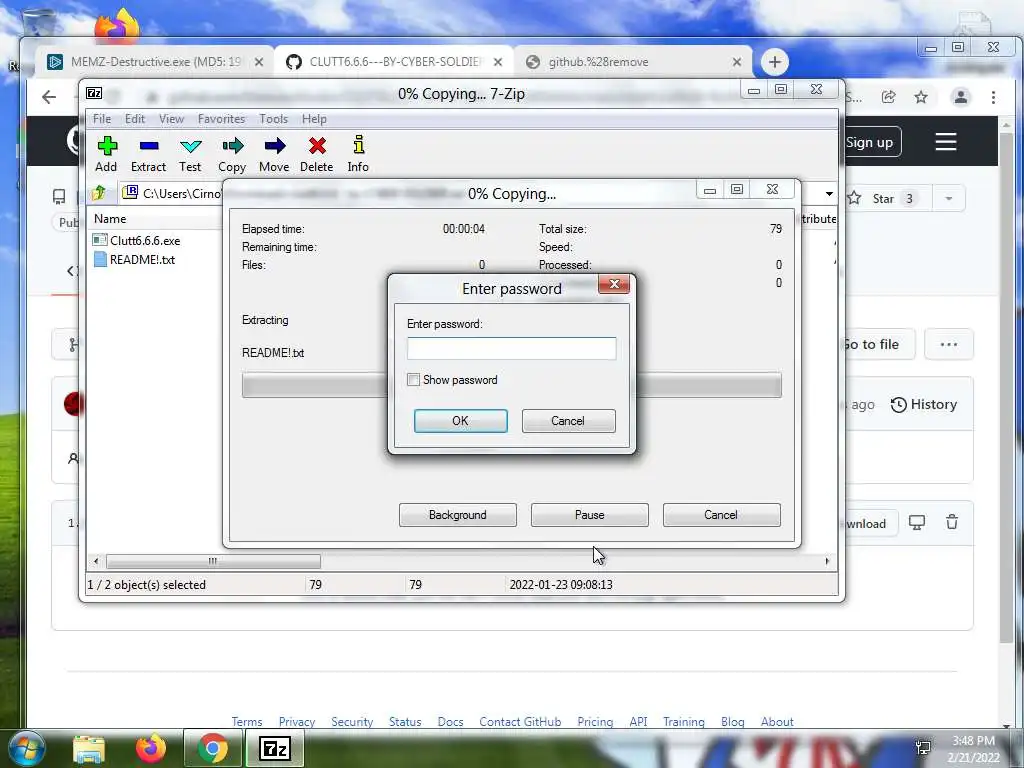Click into the Enter password field

pos(511,348)
